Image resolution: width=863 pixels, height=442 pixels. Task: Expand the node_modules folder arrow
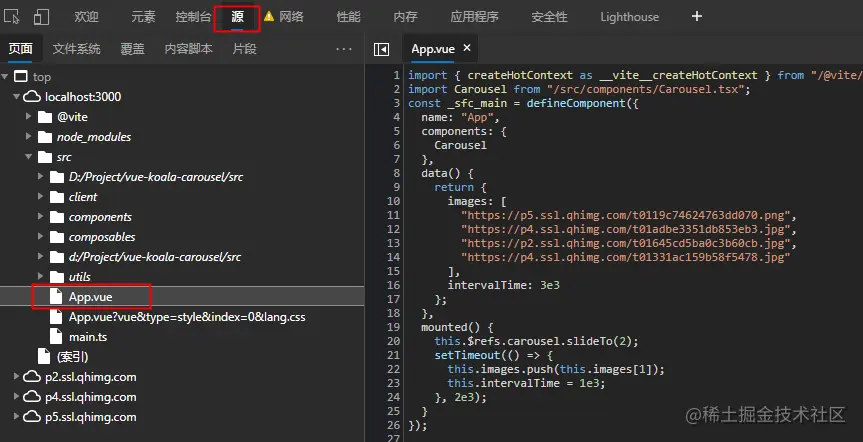coord(29,137)
